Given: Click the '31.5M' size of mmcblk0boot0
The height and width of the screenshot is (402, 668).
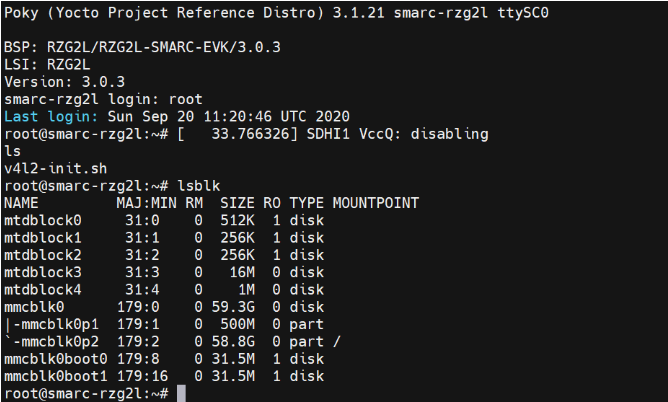Looking at the screenshot, I should [233, 359].
